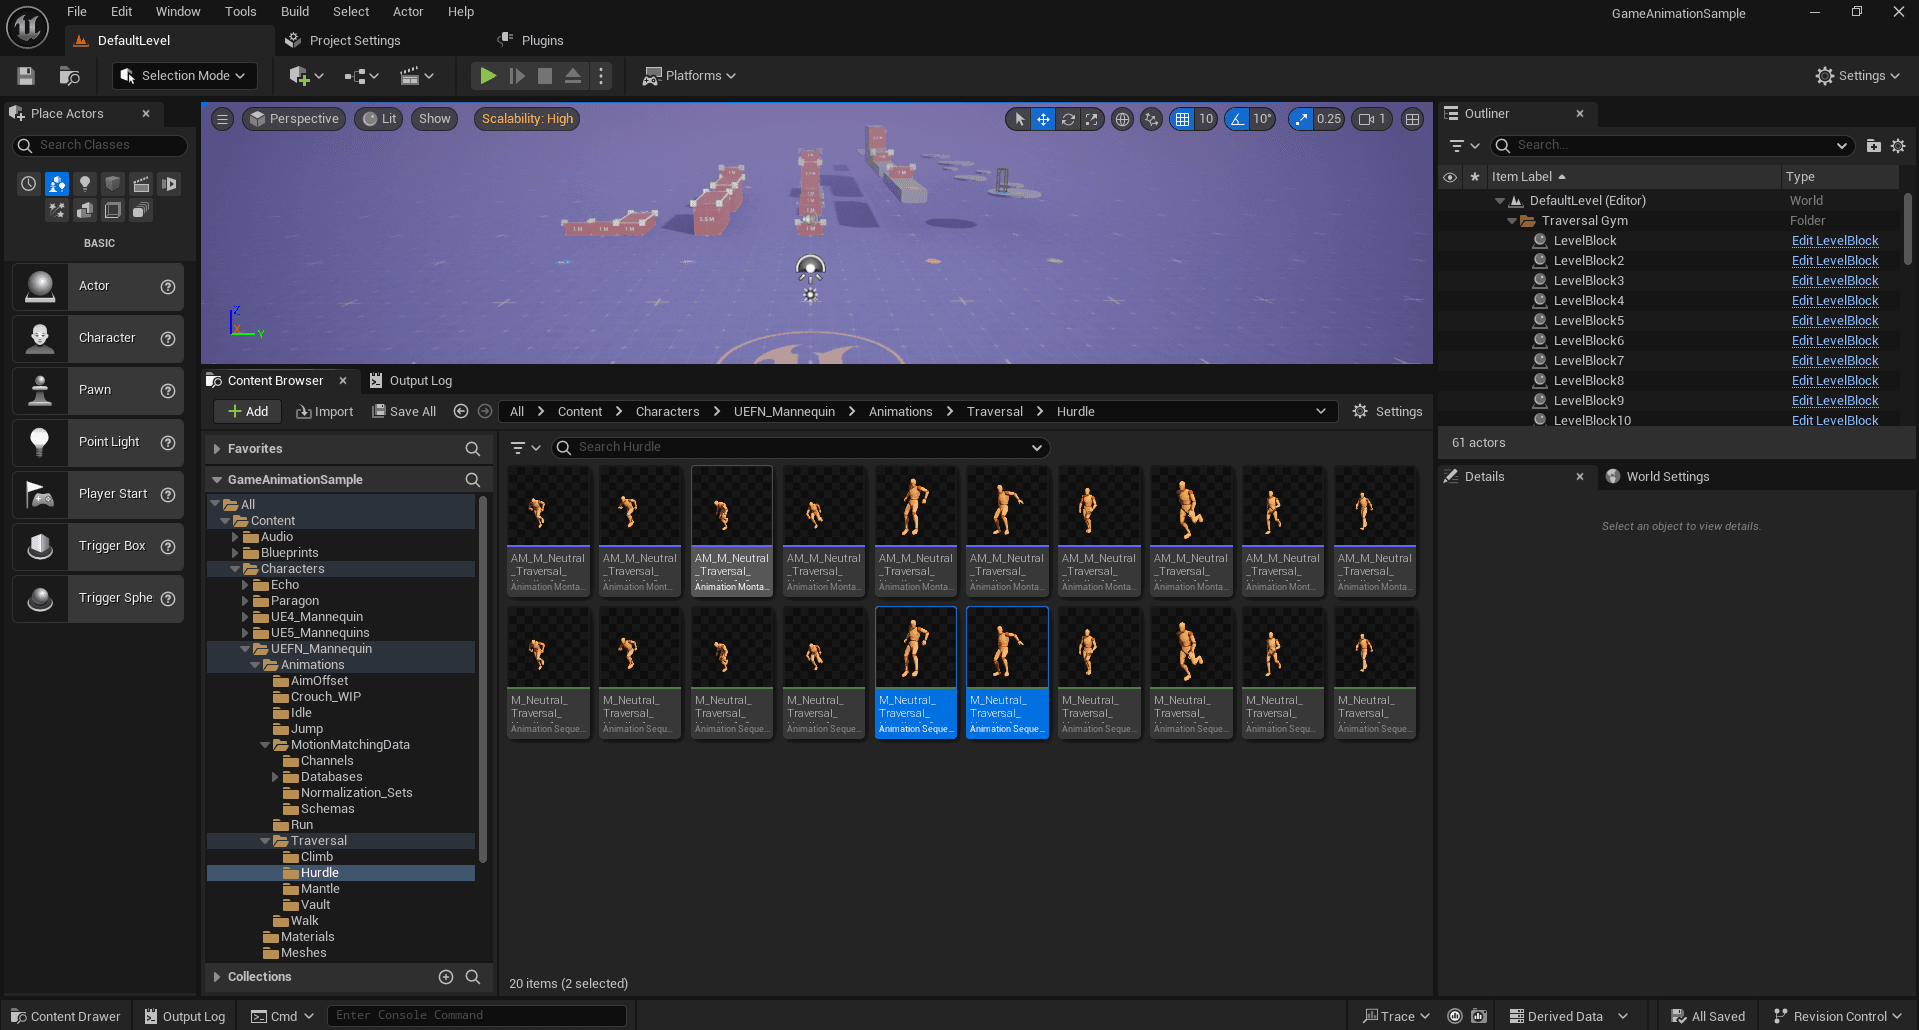Create a new folder in the Outliner
Screen dimensions: 1919x1030
[x=1873, y=146]
